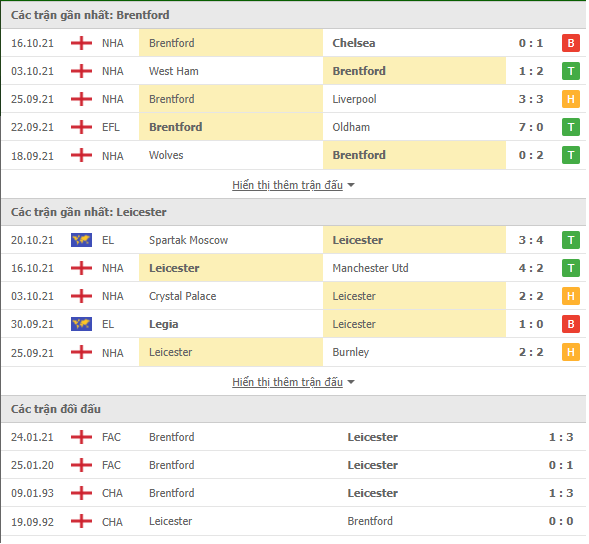
Task: Click the green T badge for West Ham match
Action: [x=570, y=71]
